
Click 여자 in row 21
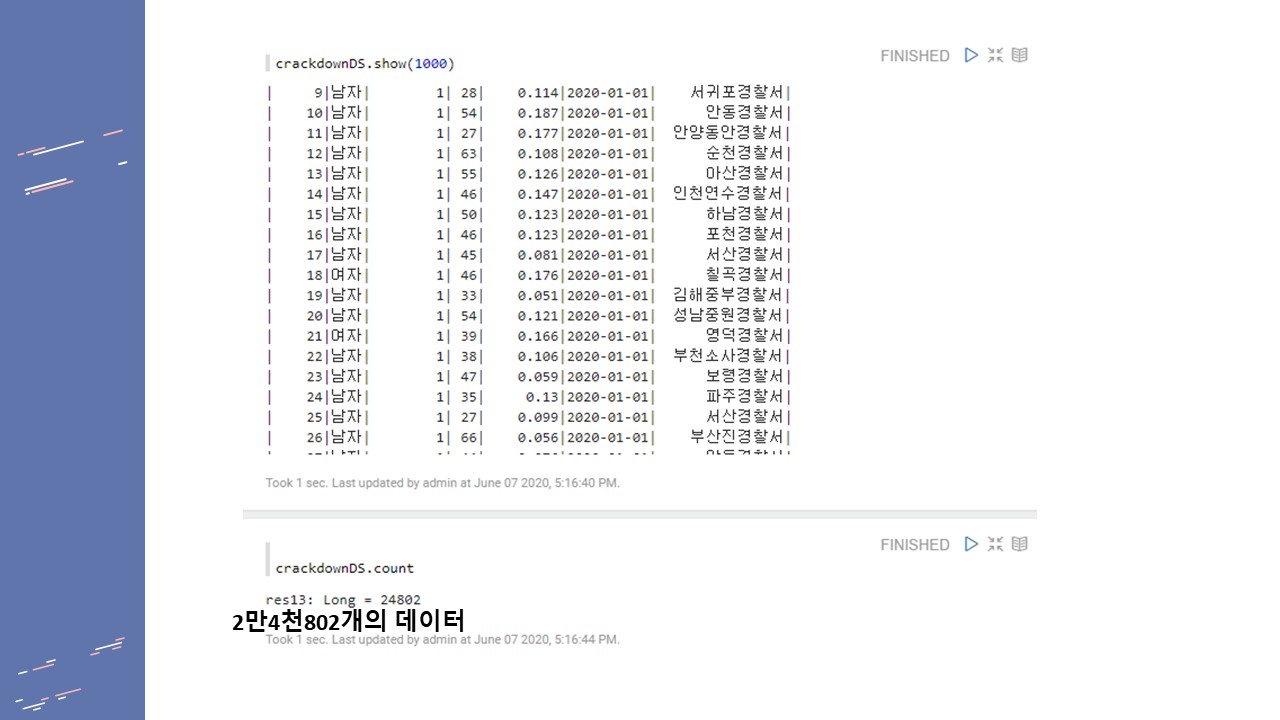tap(346, 336)
